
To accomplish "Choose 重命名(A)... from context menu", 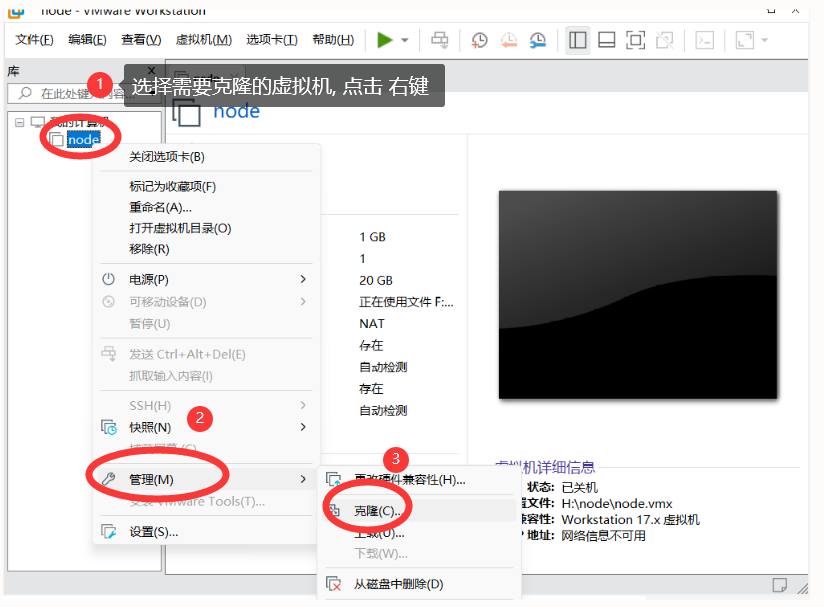I will [160, 207].
